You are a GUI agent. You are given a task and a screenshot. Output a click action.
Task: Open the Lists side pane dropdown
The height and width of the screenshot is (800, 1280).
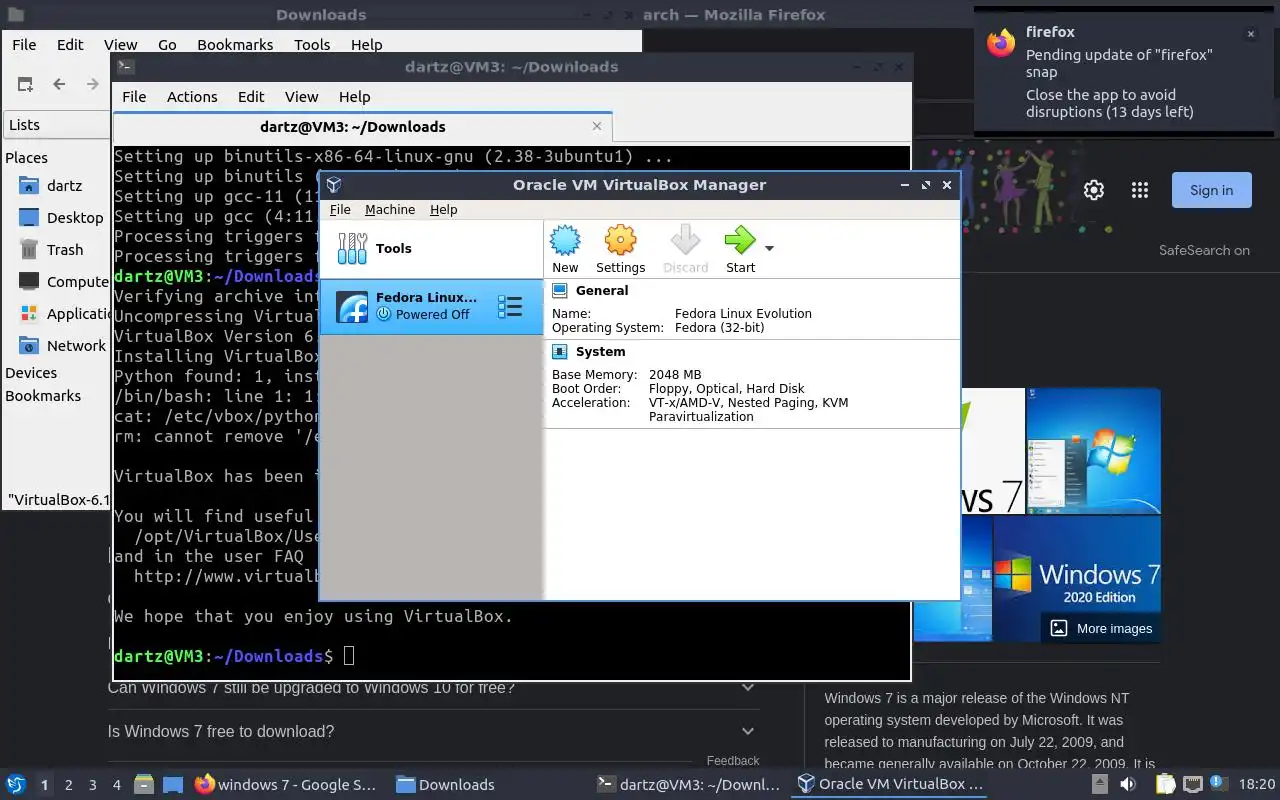[x=58, y=124]
